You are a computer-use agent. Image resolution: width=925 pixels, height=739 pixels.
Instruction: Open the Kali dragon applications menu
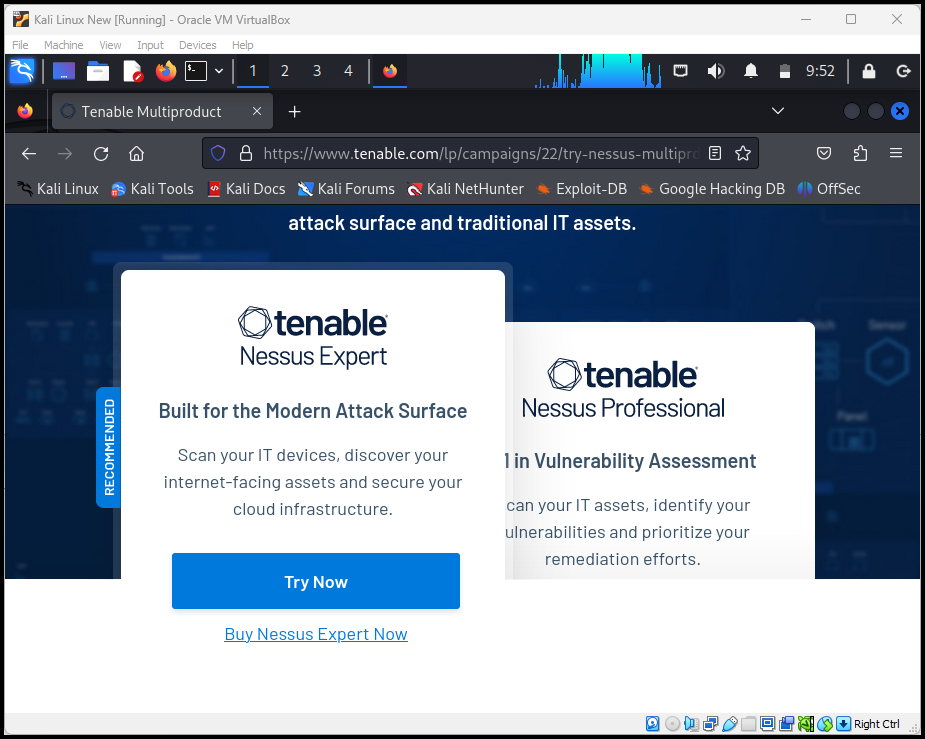coord(22,71)
